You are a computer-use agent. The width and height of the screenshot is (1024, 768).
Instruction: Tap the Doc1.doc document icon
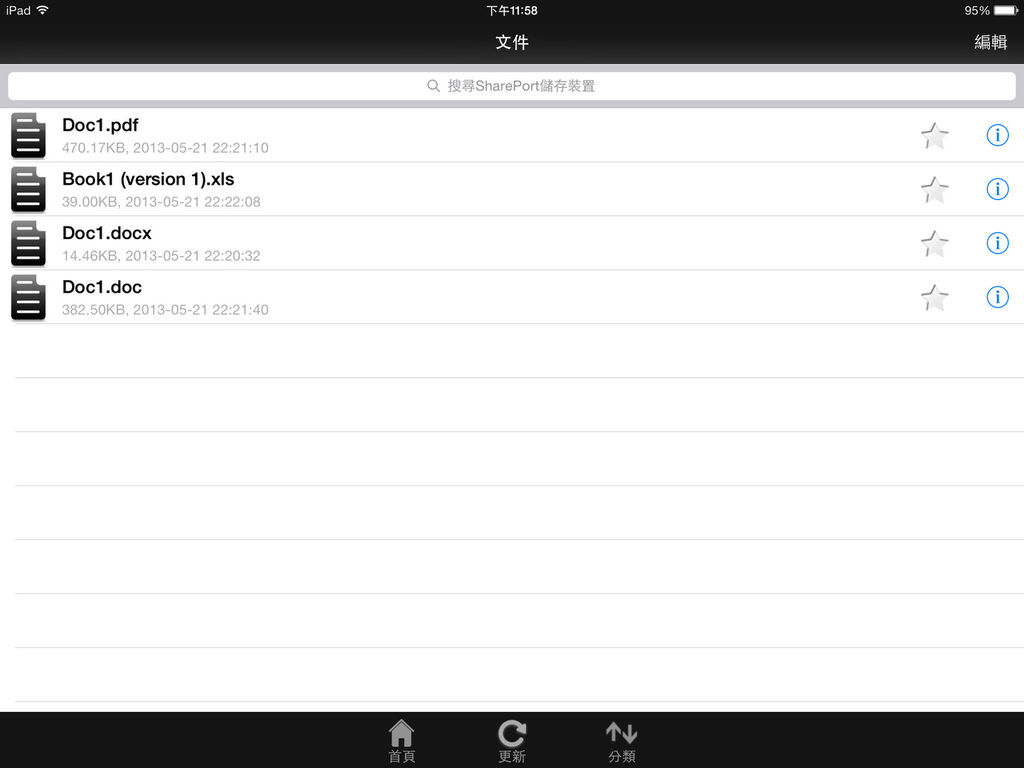[28, 297]
